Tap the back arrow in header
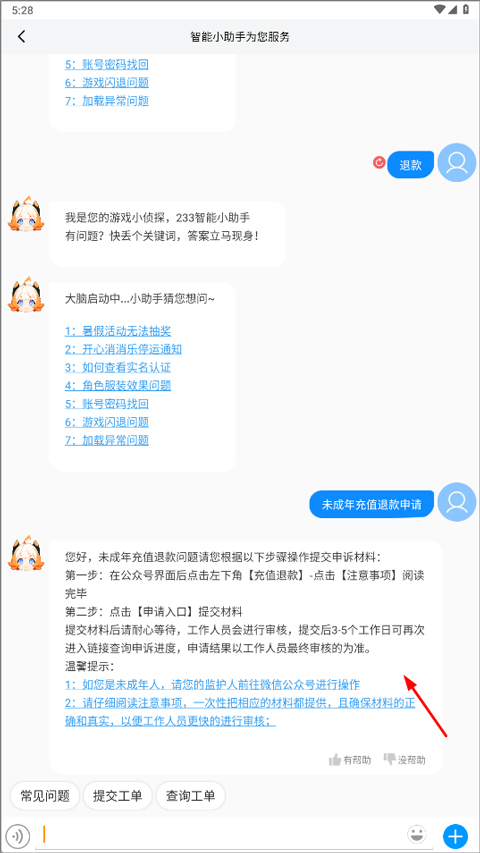 pyautogui.click(x=21, y=36)
